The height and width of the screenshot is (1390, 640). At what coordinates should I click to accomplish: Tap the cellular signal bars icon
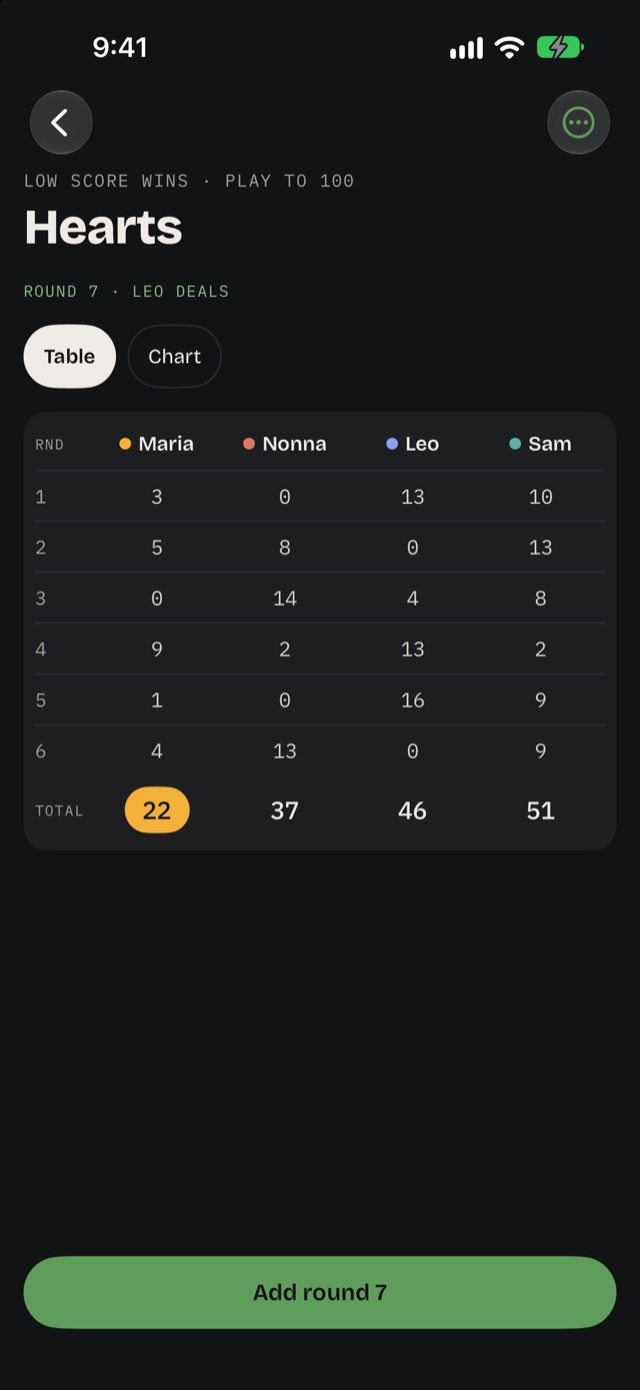pos(466,48)
